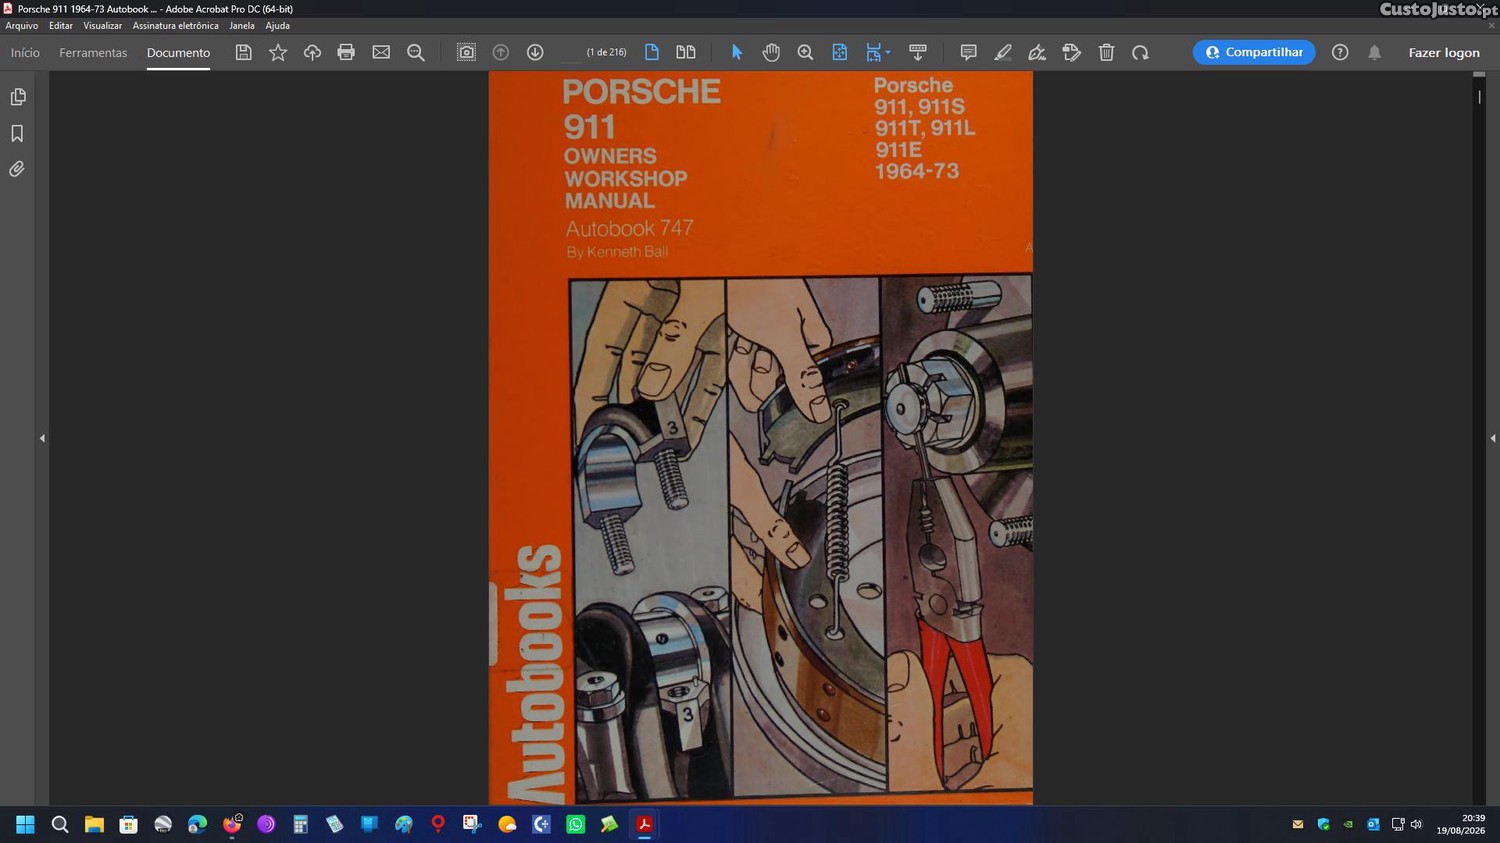Image resolution: width=1500 pixels, height=843 pixels.
Task: Go to the next page
Action: point(535,52)
